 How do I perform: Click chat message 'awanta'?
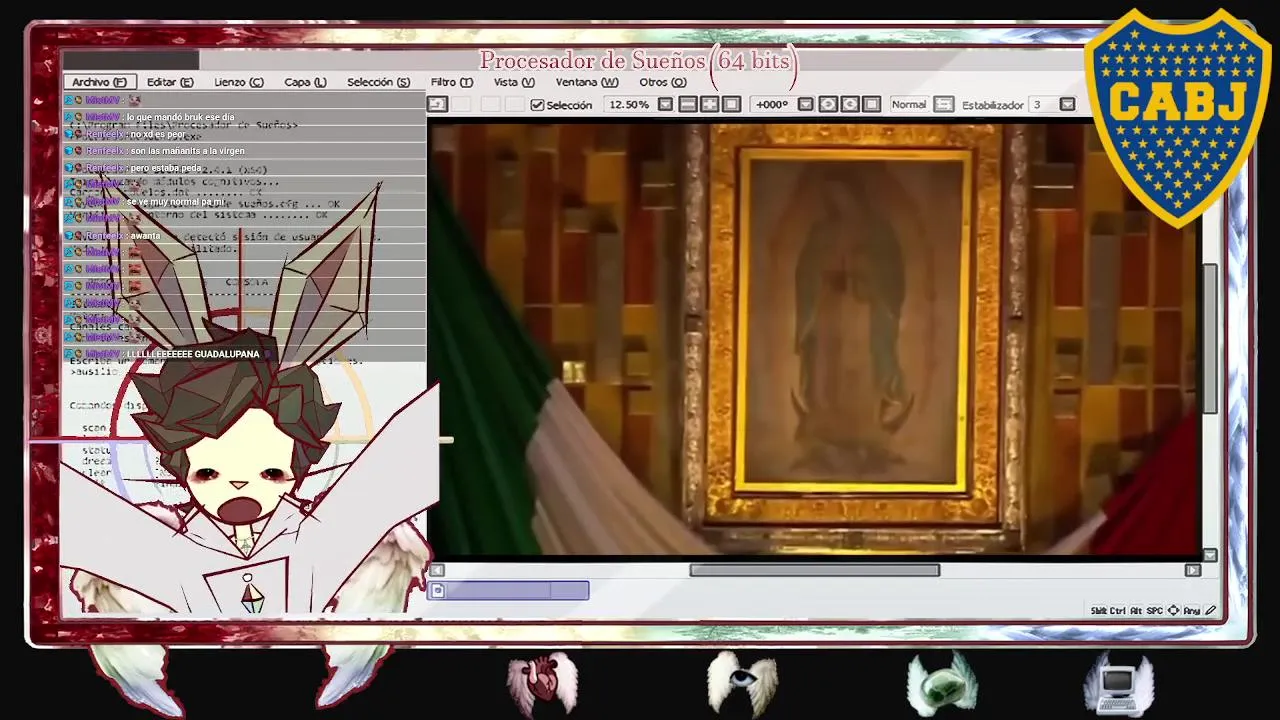tap(145, 236)
